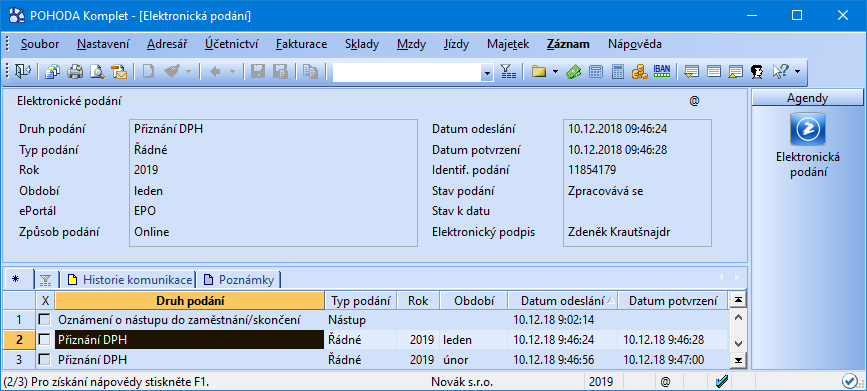Click the circled checkmark icon in bottom corner
Viewport: 867px width, 391px height.
pyautogui.click(x=849, y=380)
